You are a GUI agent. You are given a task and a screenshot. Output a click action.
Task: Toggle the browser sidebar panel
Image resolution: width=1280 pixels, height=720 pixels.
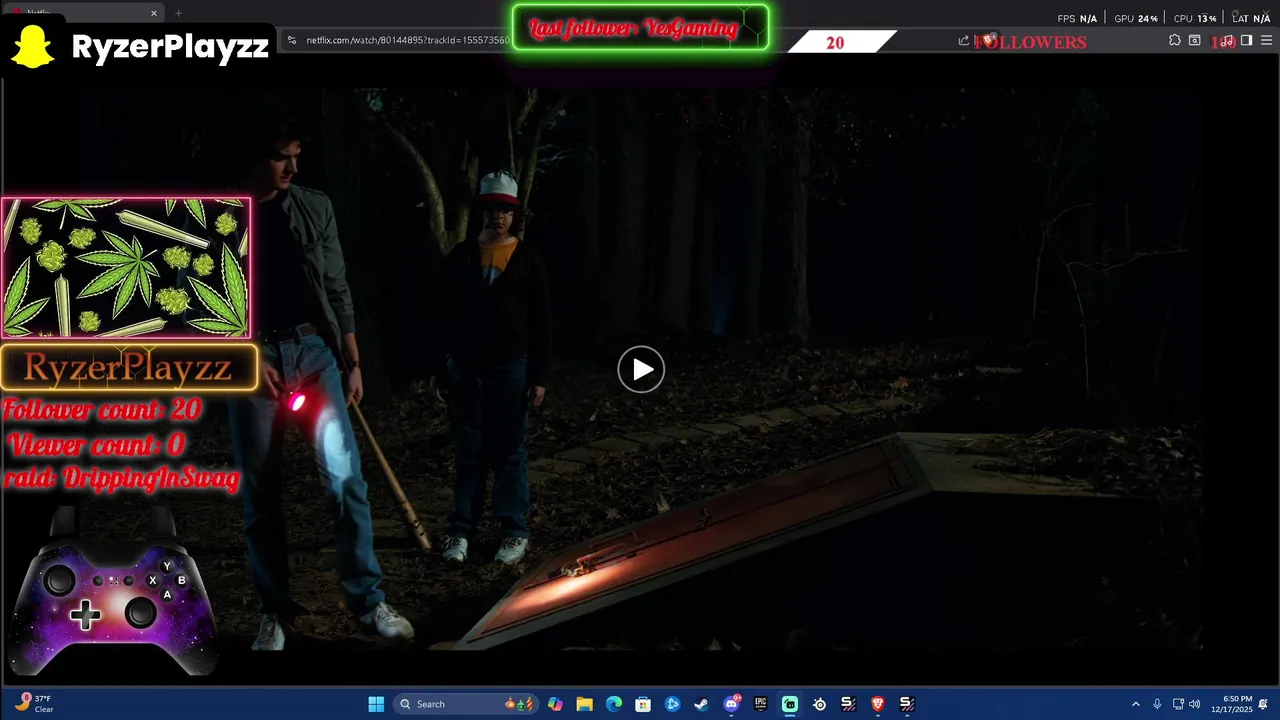click(1246, 41)
